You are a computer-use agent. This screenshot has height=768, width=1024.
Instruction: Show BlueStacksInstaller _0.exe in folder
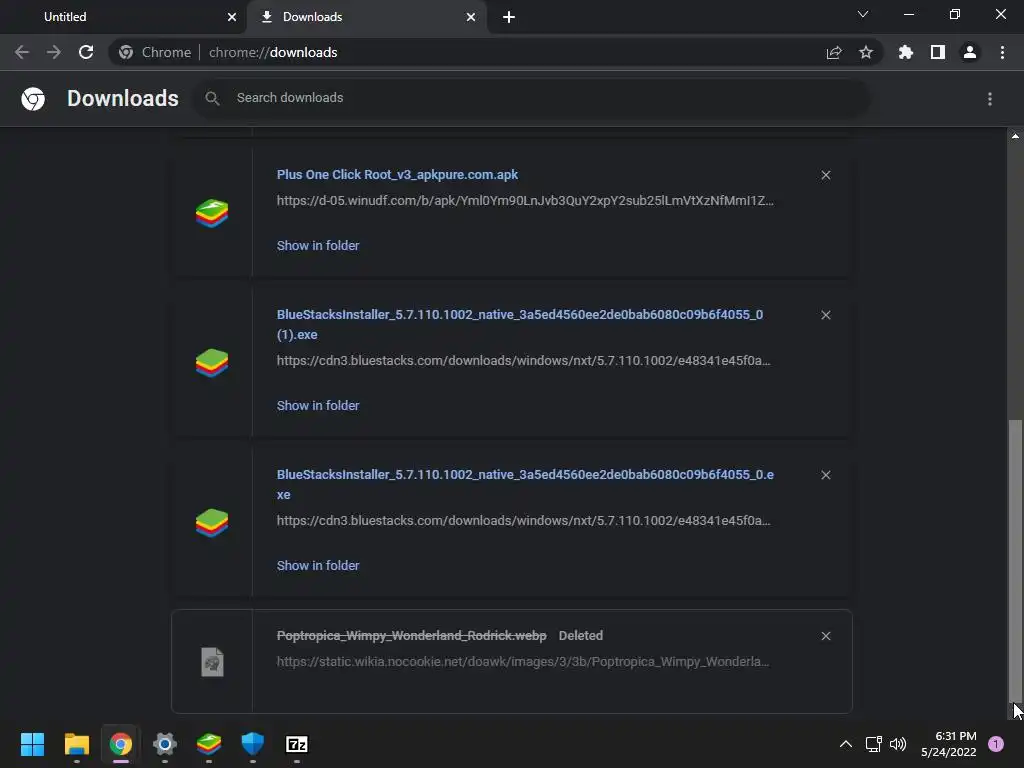click(x=318, y=566)
